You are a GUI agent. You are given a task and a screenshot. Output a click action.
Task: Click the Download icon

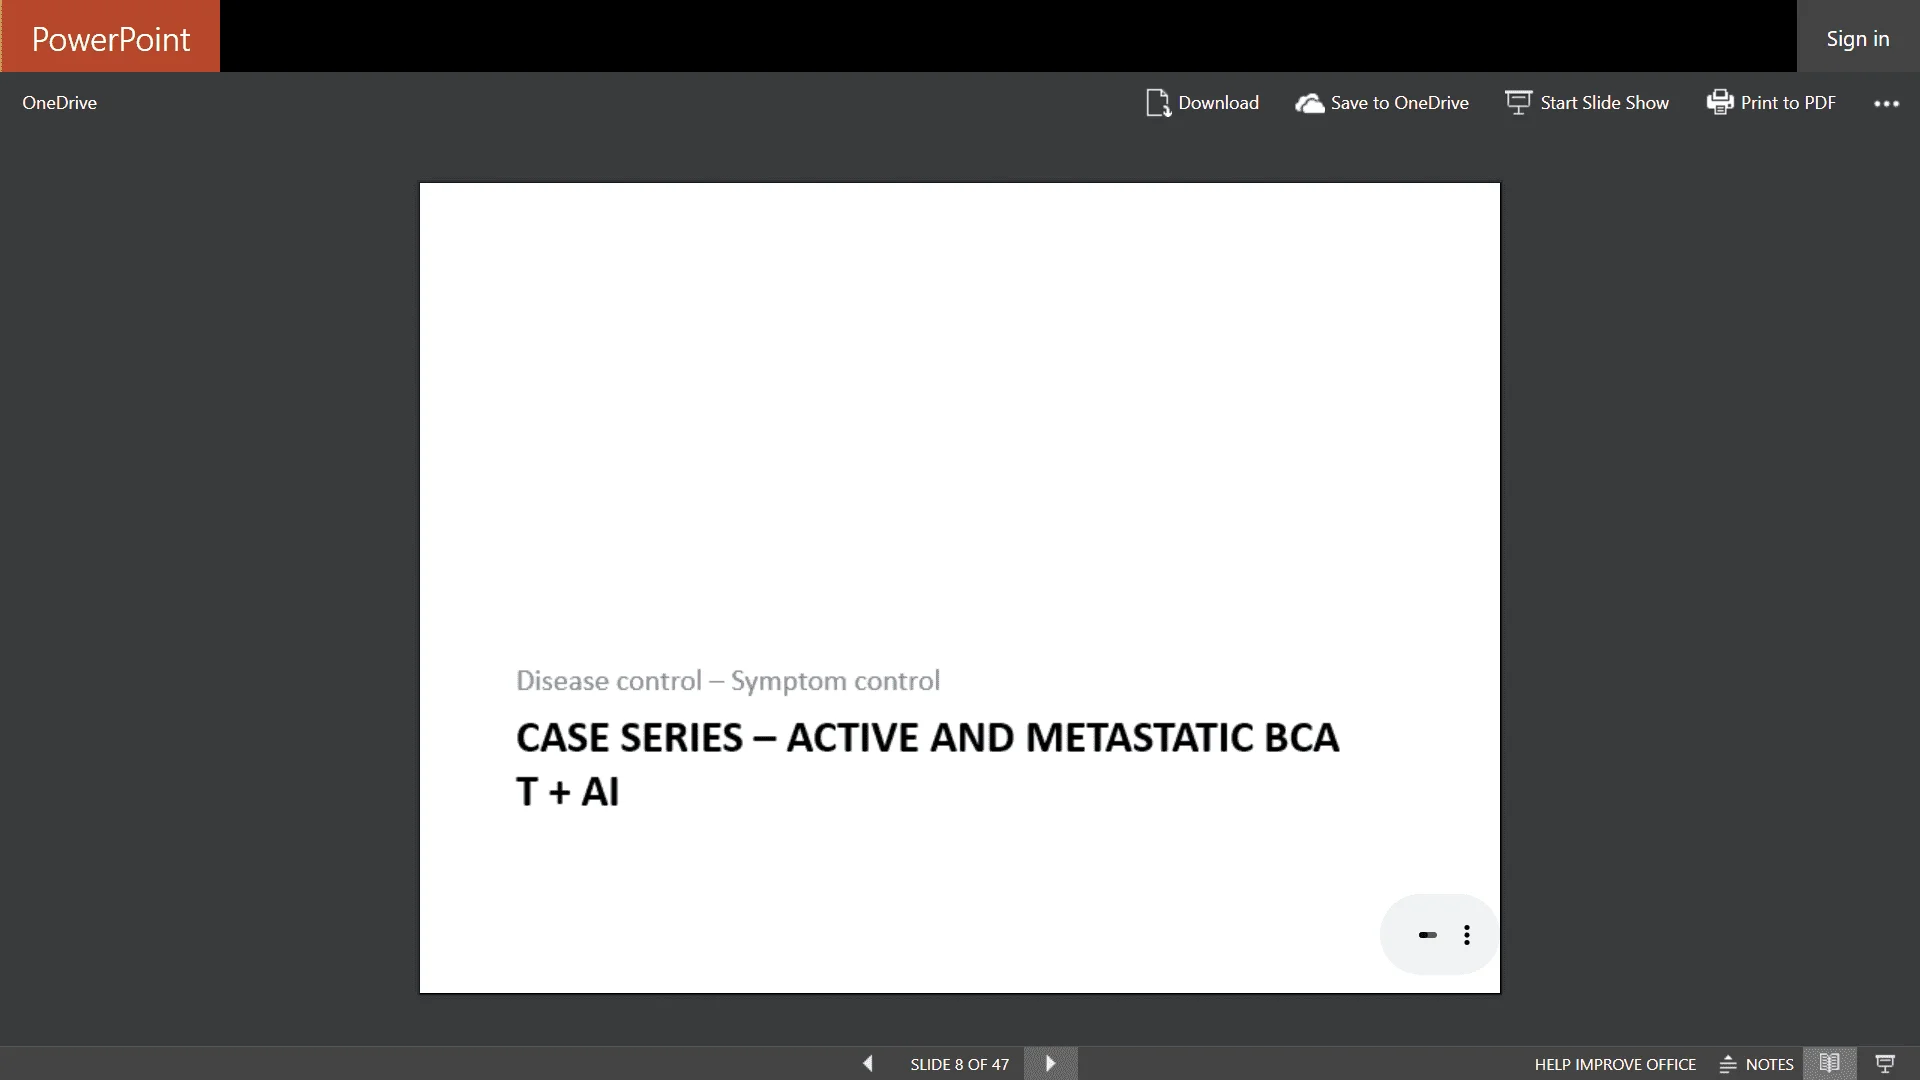pyautogui.click(x=1159, y=103)
